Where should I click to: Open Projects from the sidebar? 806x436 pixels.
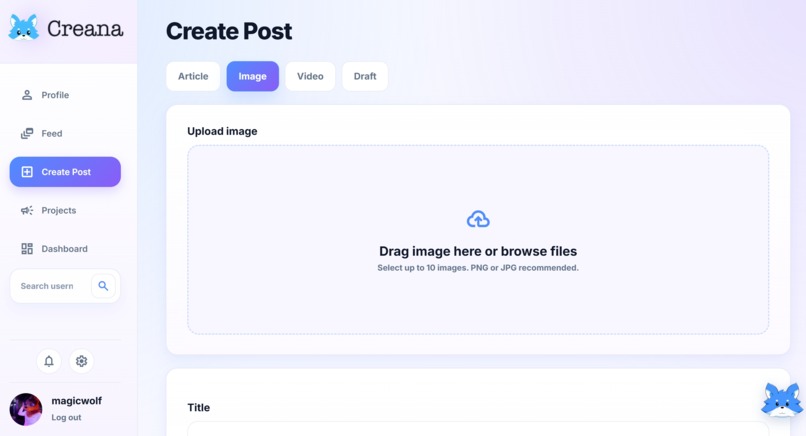point(65,210)
